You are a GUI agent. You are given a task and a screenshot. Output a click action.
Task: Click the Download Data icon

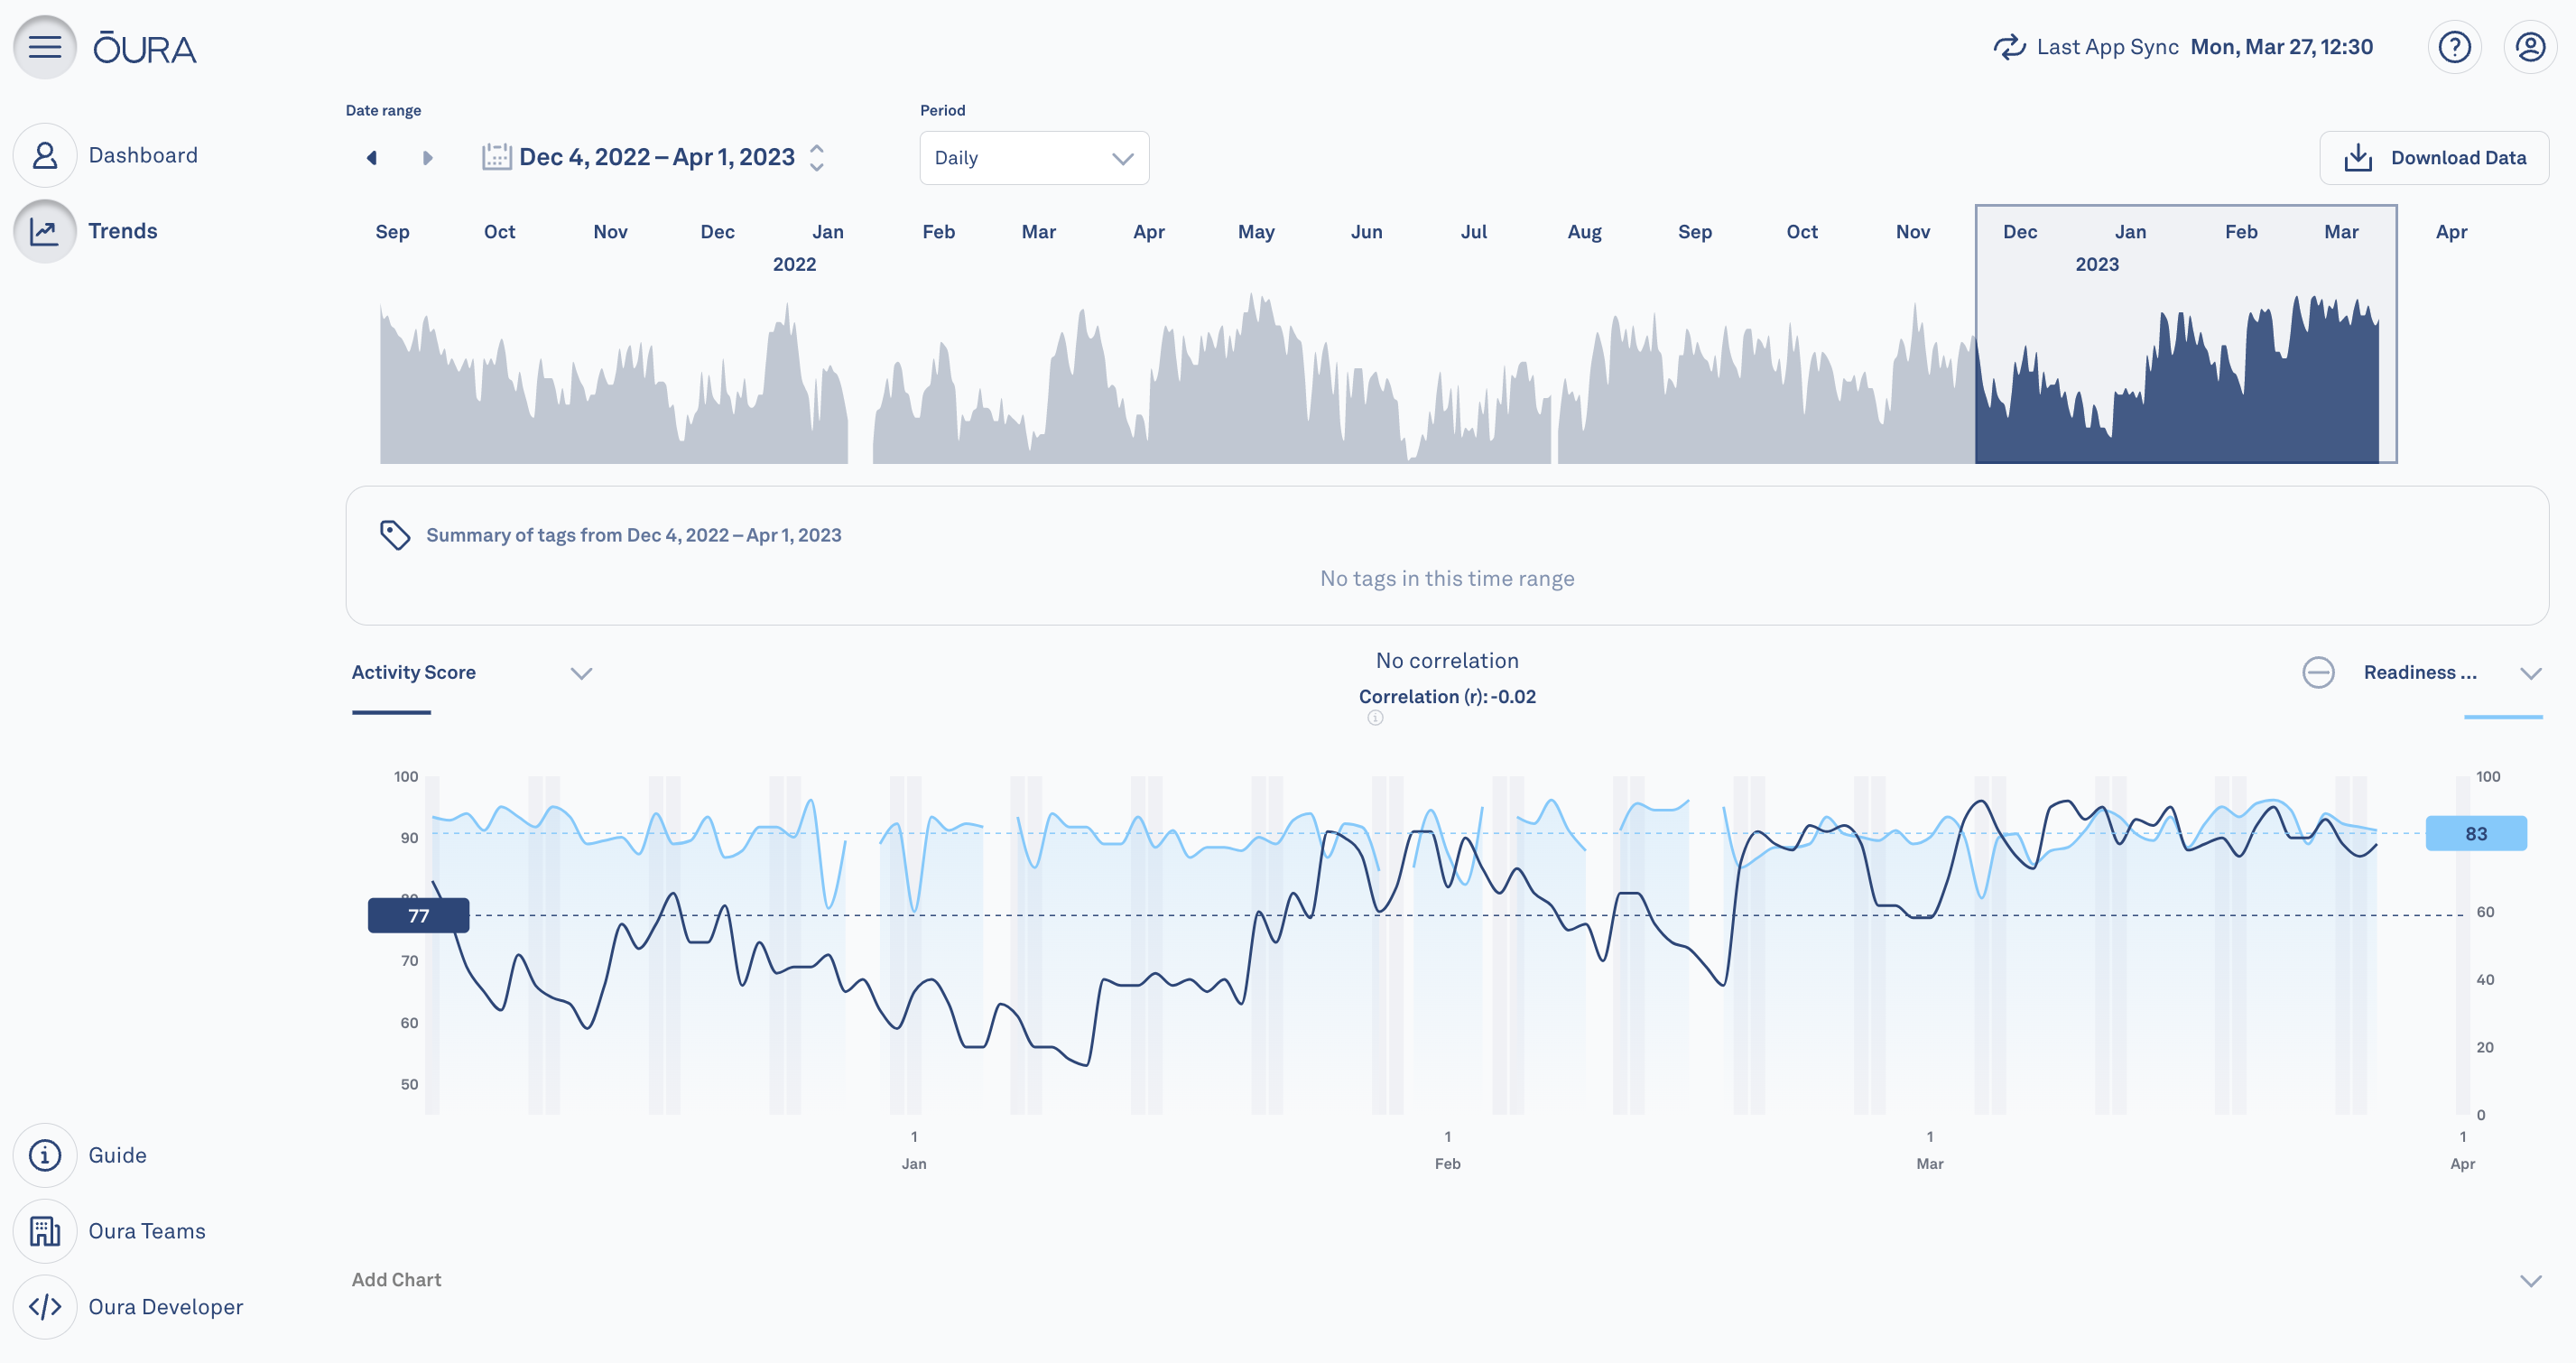click(2359, 157)
